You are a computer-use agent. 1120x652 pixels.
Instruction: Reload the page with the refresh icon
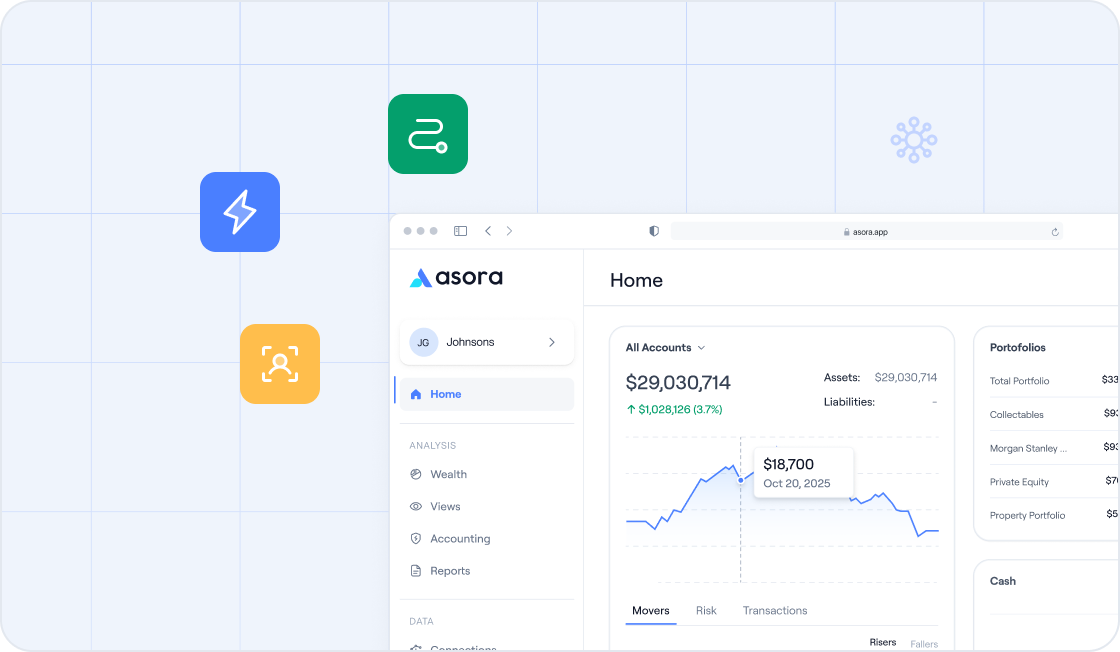tap(1054, 231)
